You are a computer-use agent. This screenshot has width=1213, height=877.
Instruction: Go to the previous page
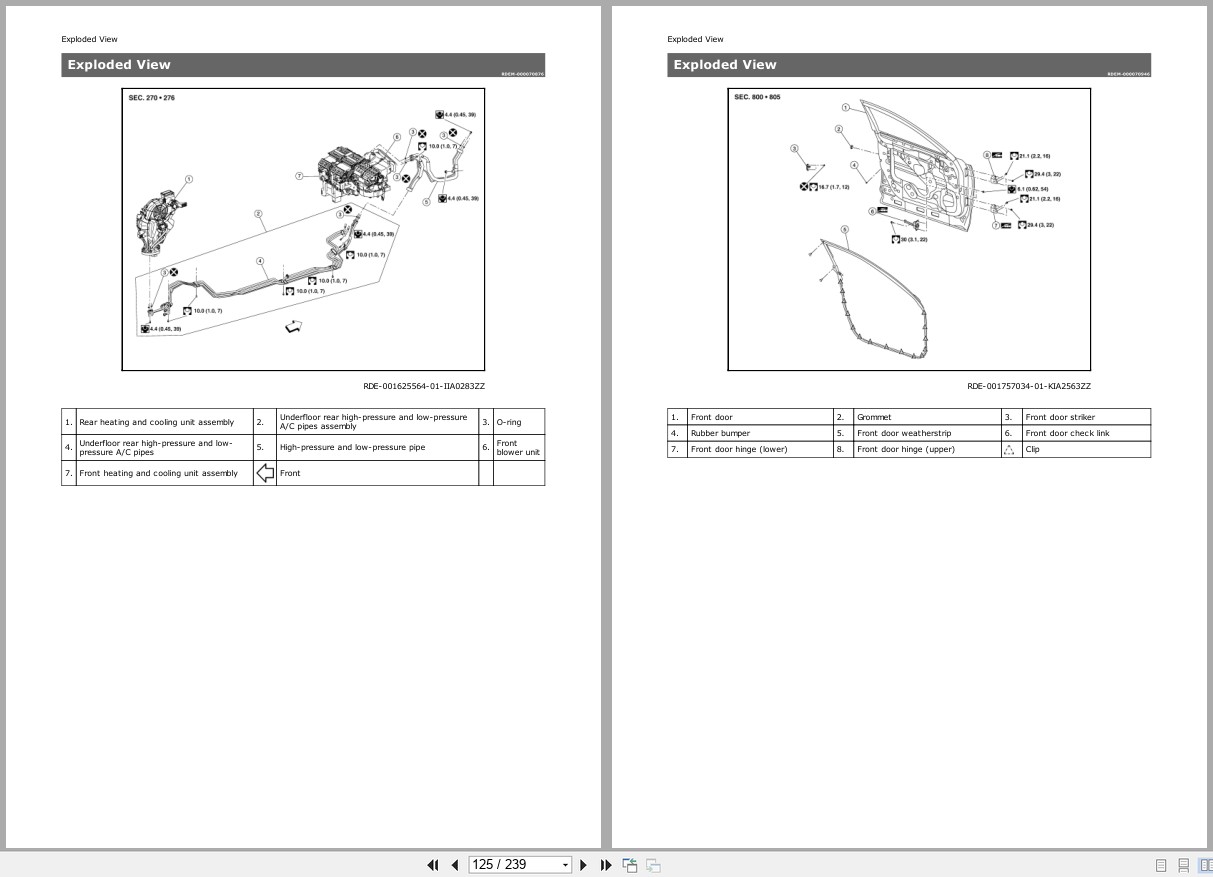pyautogui.click(x=455, y=865)
